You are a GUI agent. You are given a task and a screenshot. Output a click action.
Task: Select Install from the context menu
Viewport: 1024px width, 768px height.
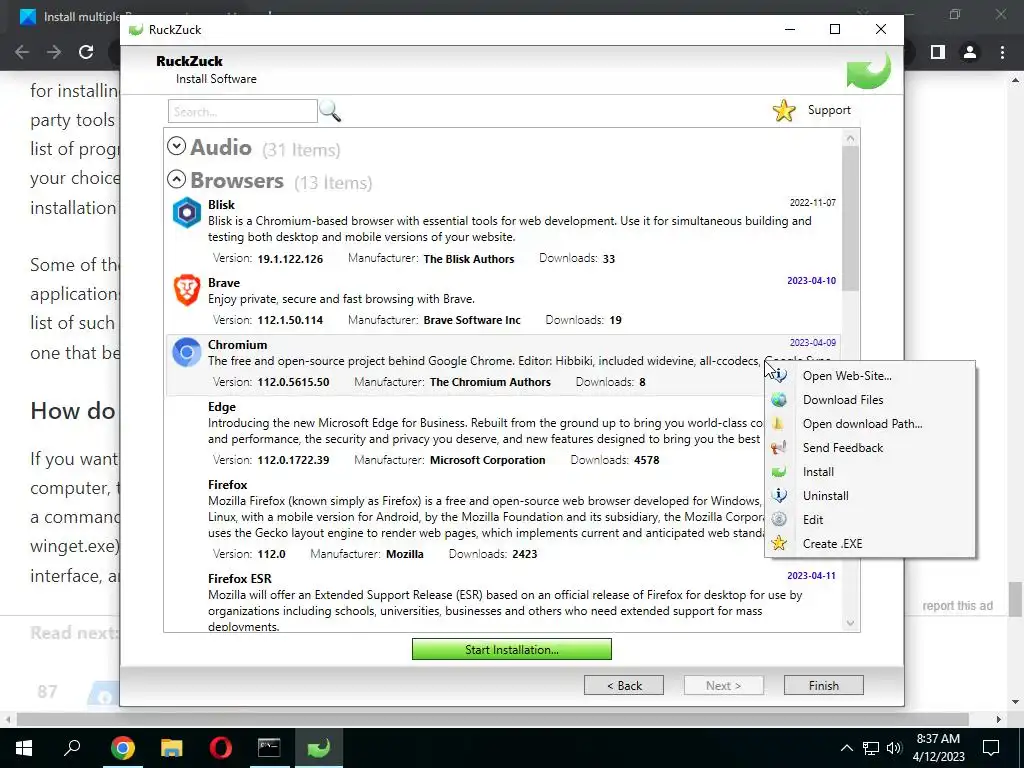(x=818, y=472)
